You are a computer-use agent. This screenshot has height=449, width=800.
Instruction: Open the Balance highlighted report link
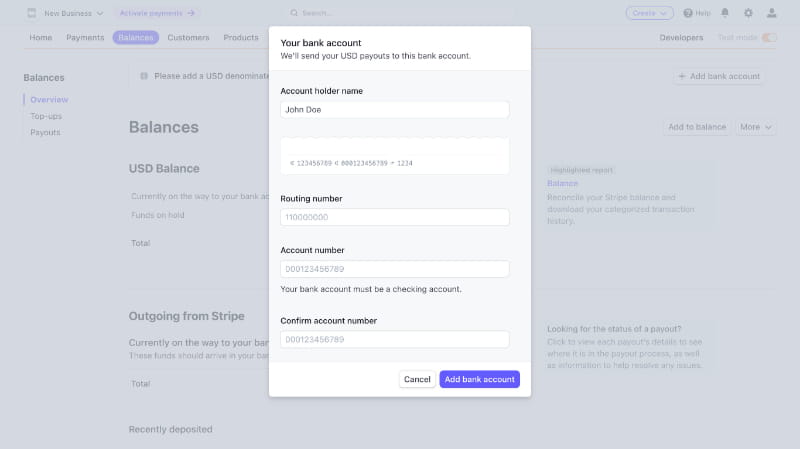pos(562,183)
